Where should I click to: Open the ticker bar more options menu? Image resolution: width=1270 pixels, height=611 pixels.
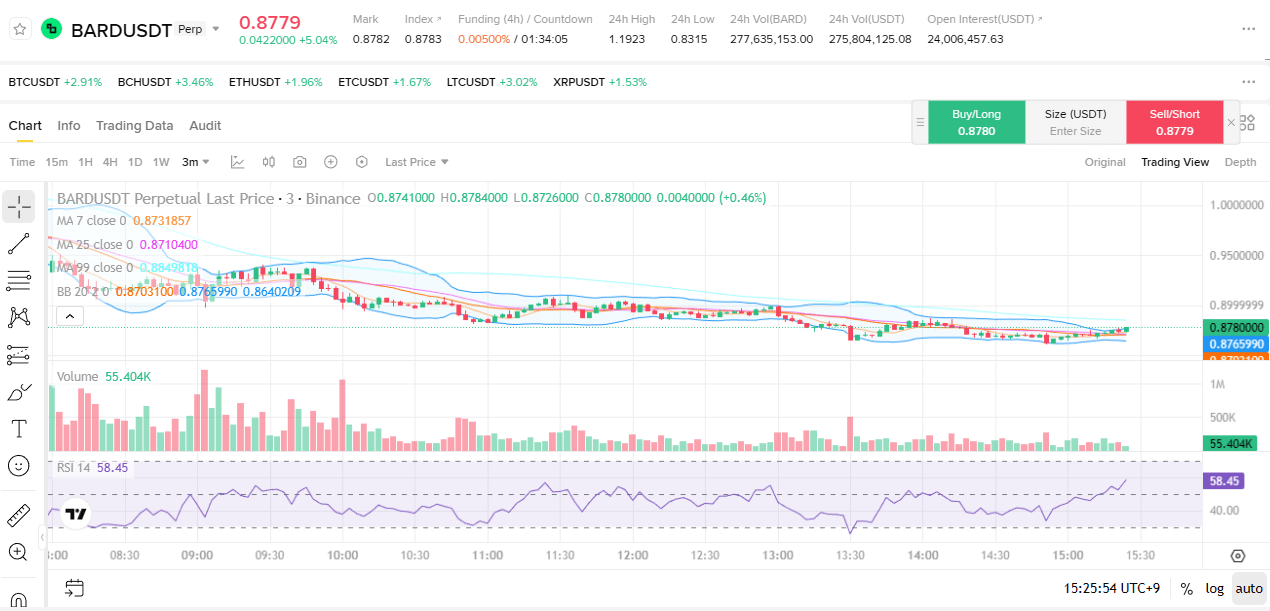click(1248, 82)
